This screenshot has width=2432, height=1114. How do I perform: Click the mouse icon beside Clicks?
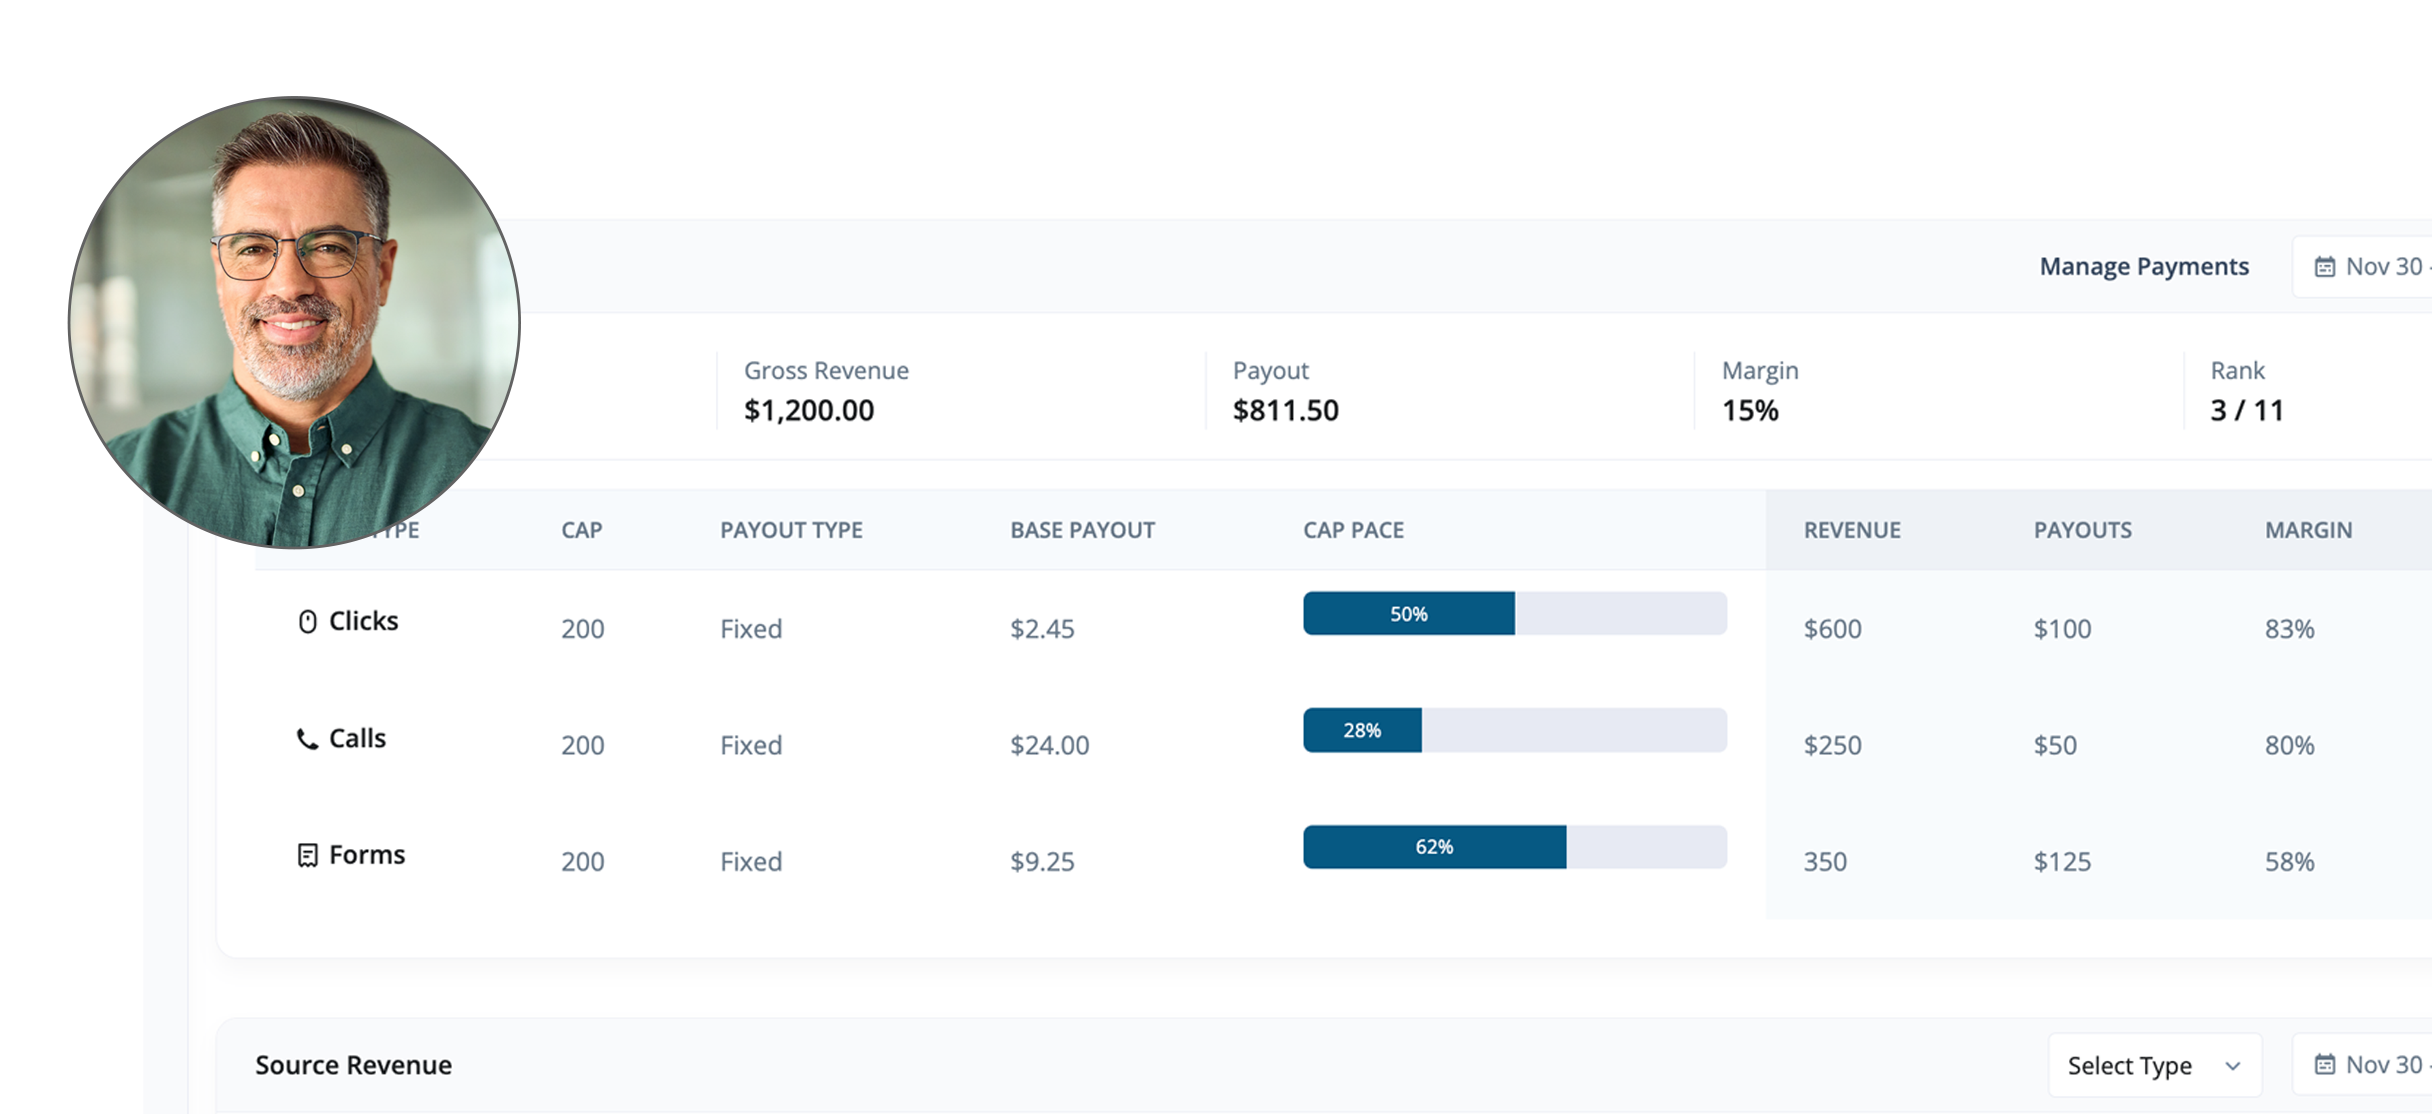[308, 622]
